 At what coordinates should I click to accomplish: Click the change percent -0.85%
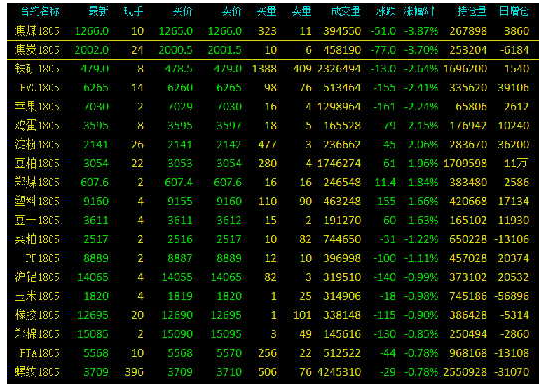pyautogui.click(x=421, y=334)
